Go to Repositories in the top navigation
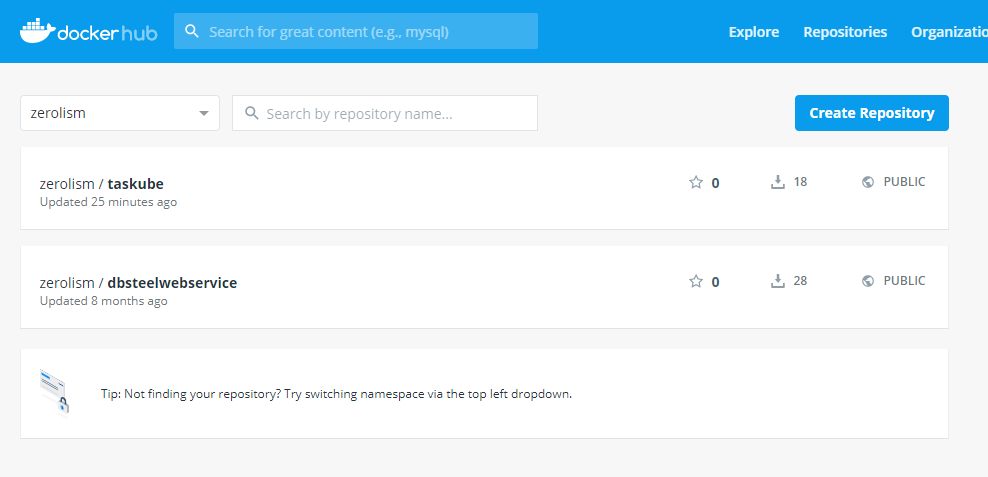988x477 pixels. pyautogui.click(x=845, y=32)
